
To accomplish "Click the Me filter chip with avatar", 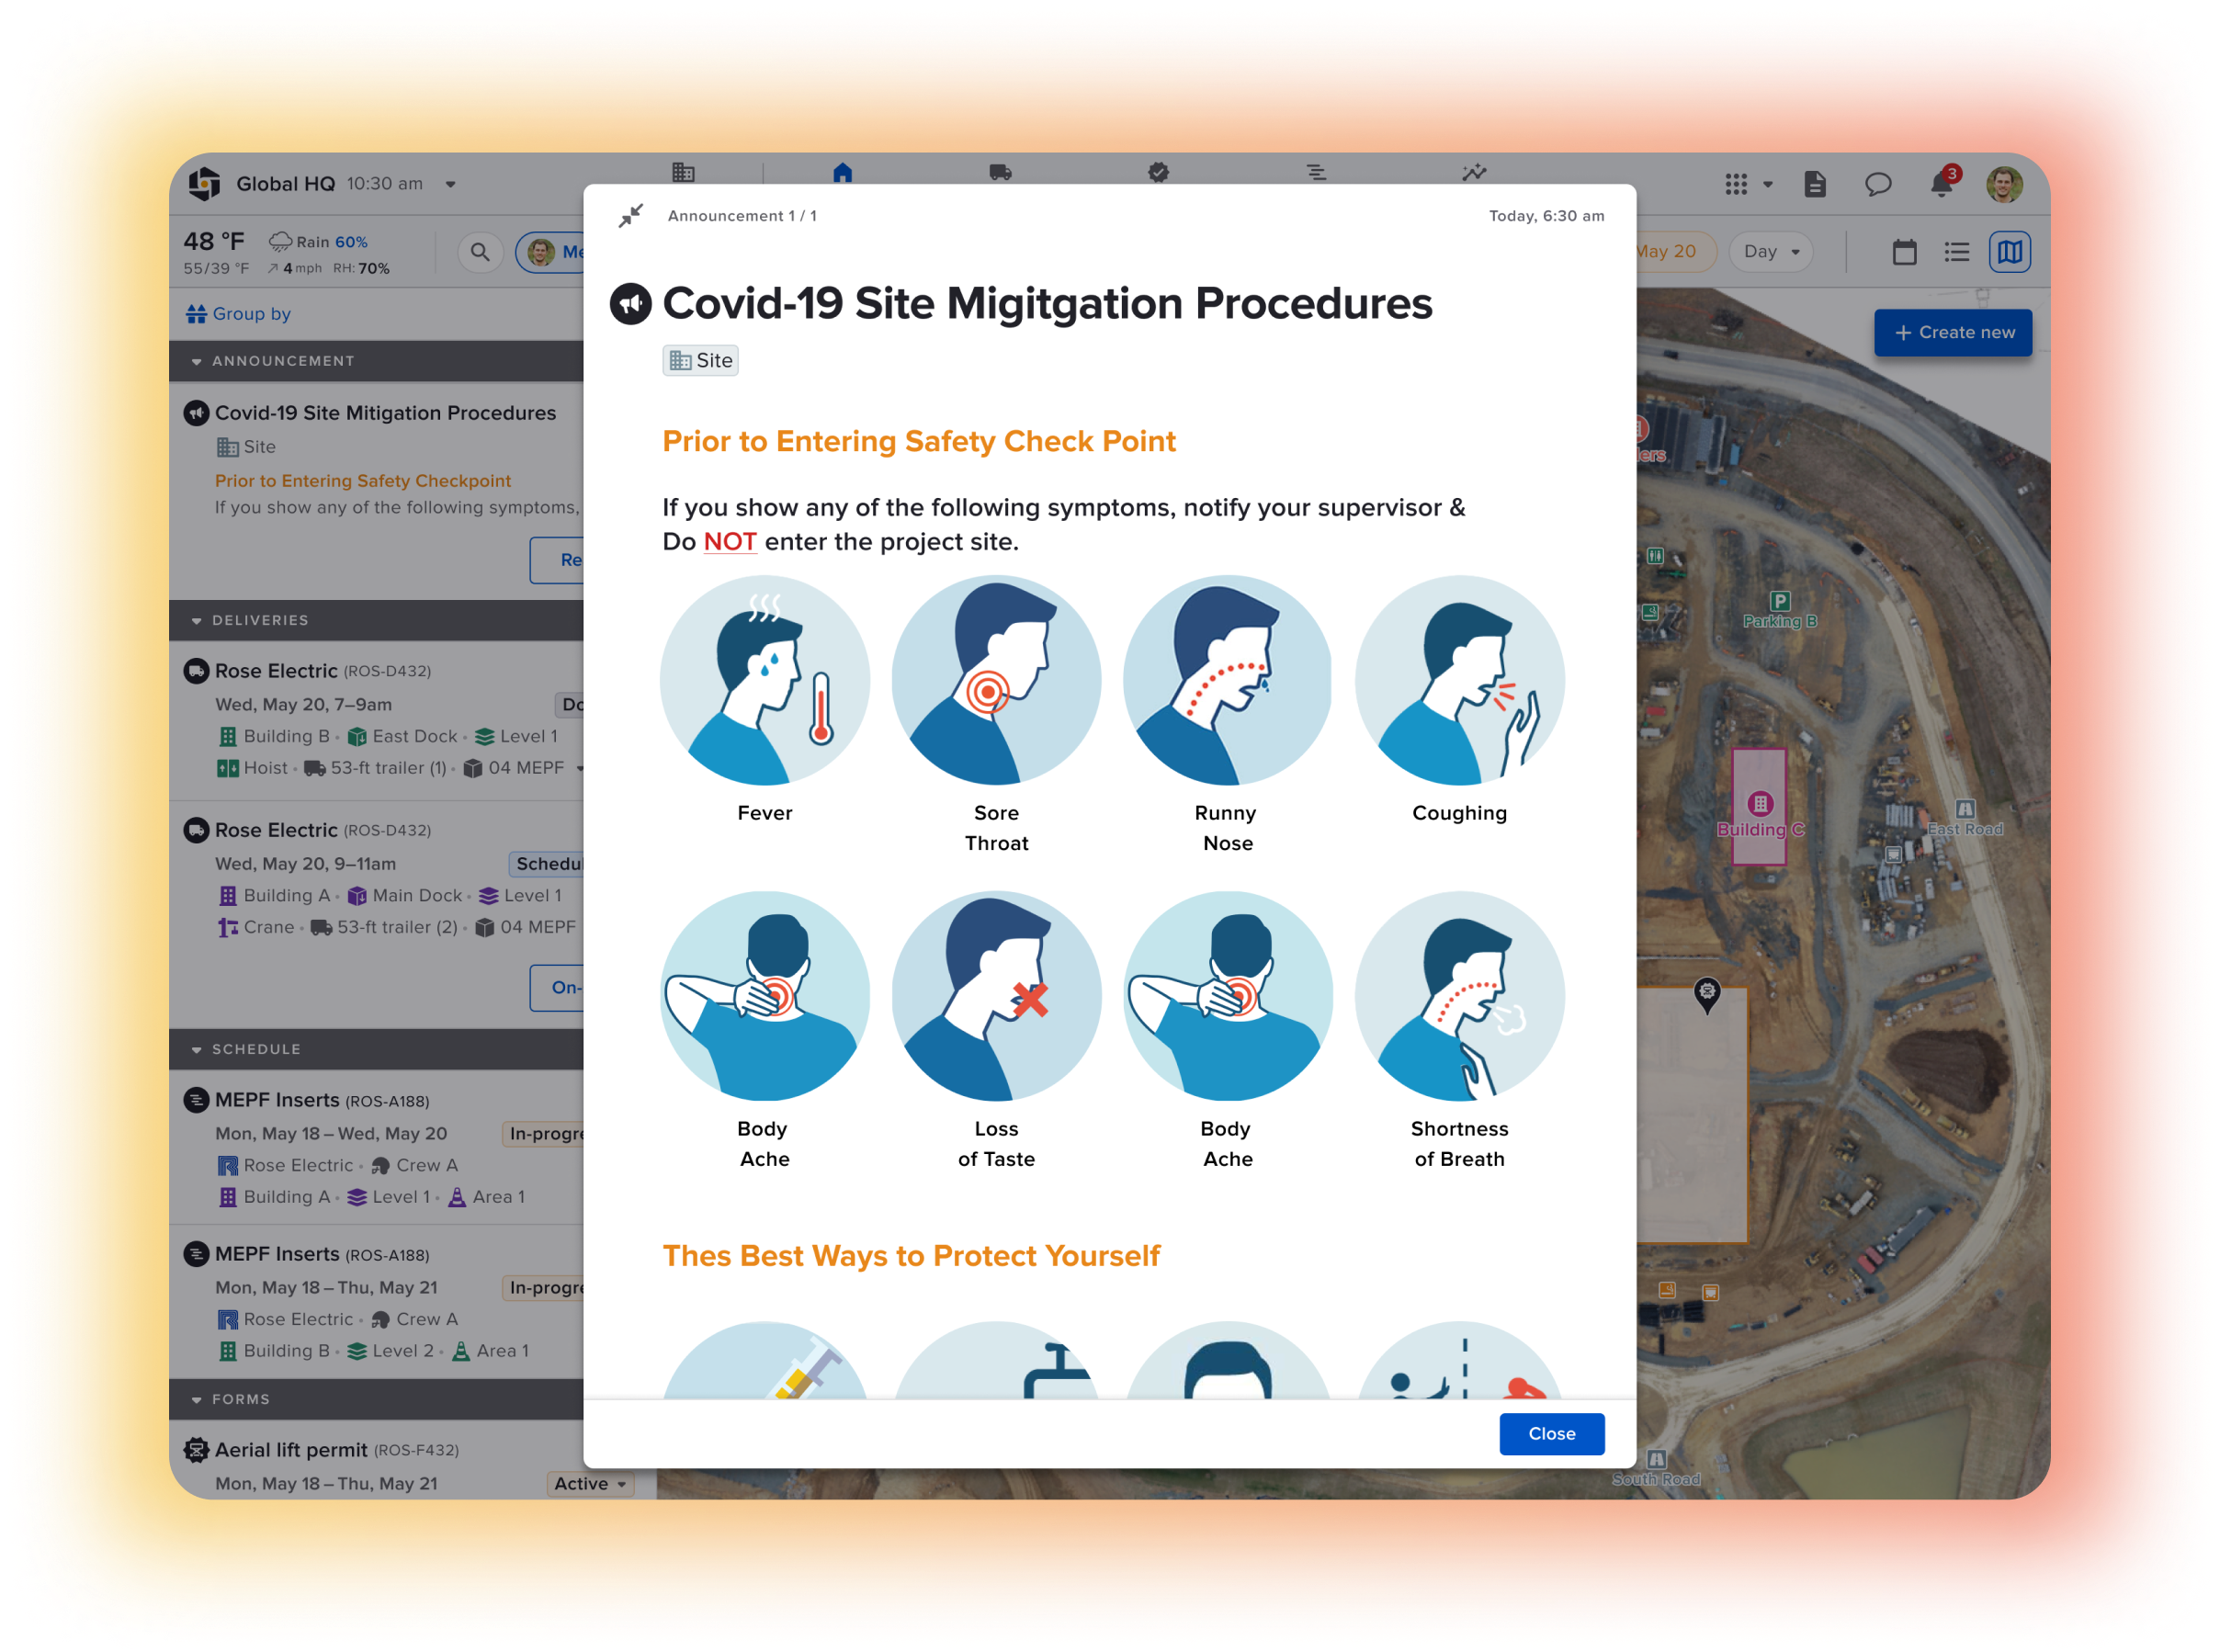I will (x=551, y=252).
